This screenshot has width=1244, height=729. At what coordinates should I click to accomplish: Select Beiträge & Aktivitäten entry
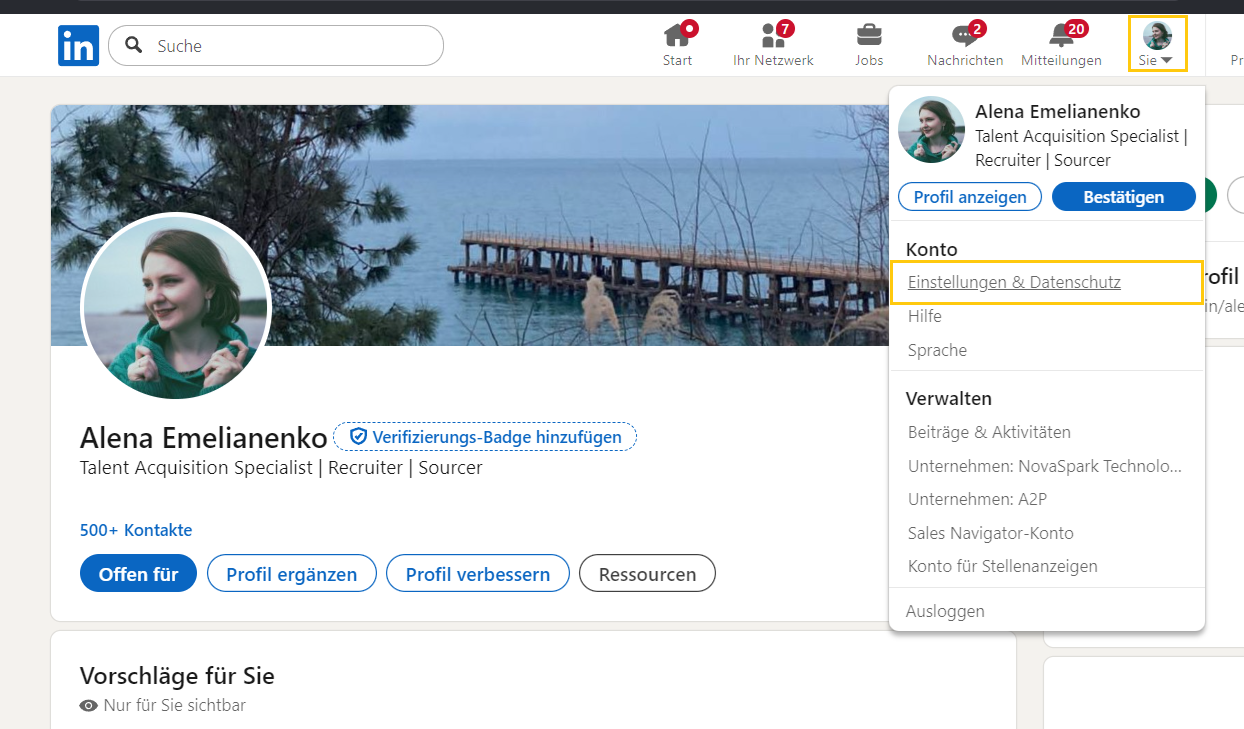click(x=989, y=433)
